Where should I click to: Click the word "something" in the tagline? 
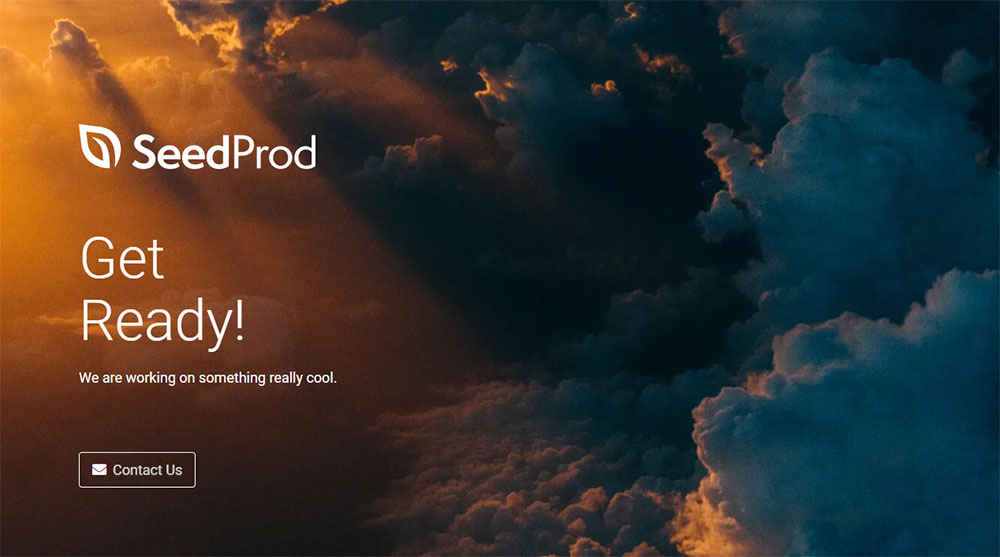[232, 378]
